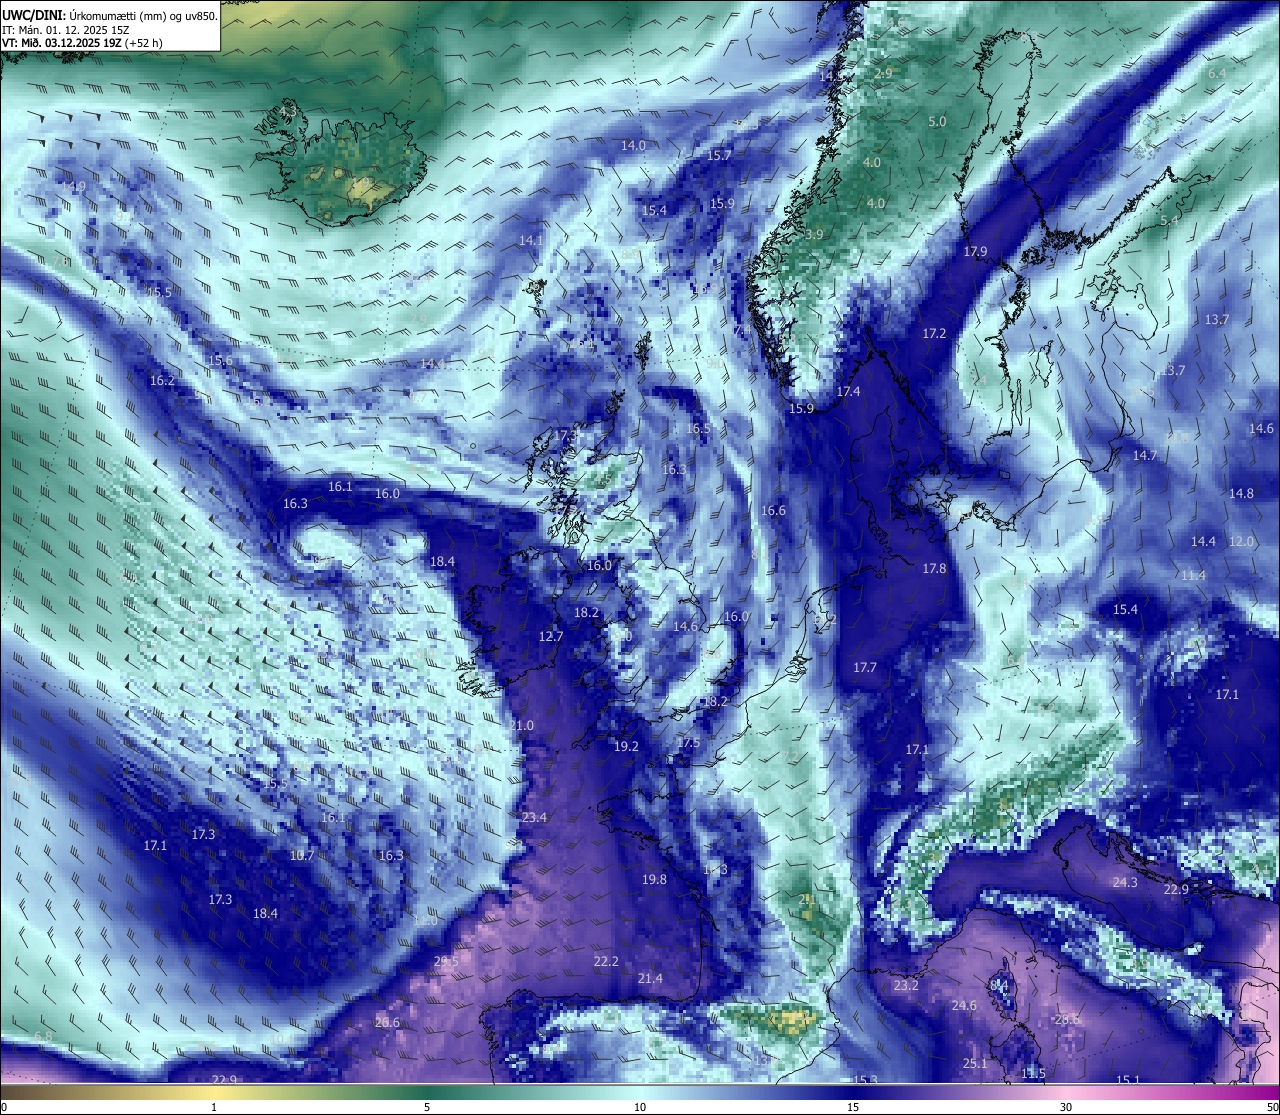Click the colour scale label '5'
The image size is (1280, 1115).
pos(427,1107)
